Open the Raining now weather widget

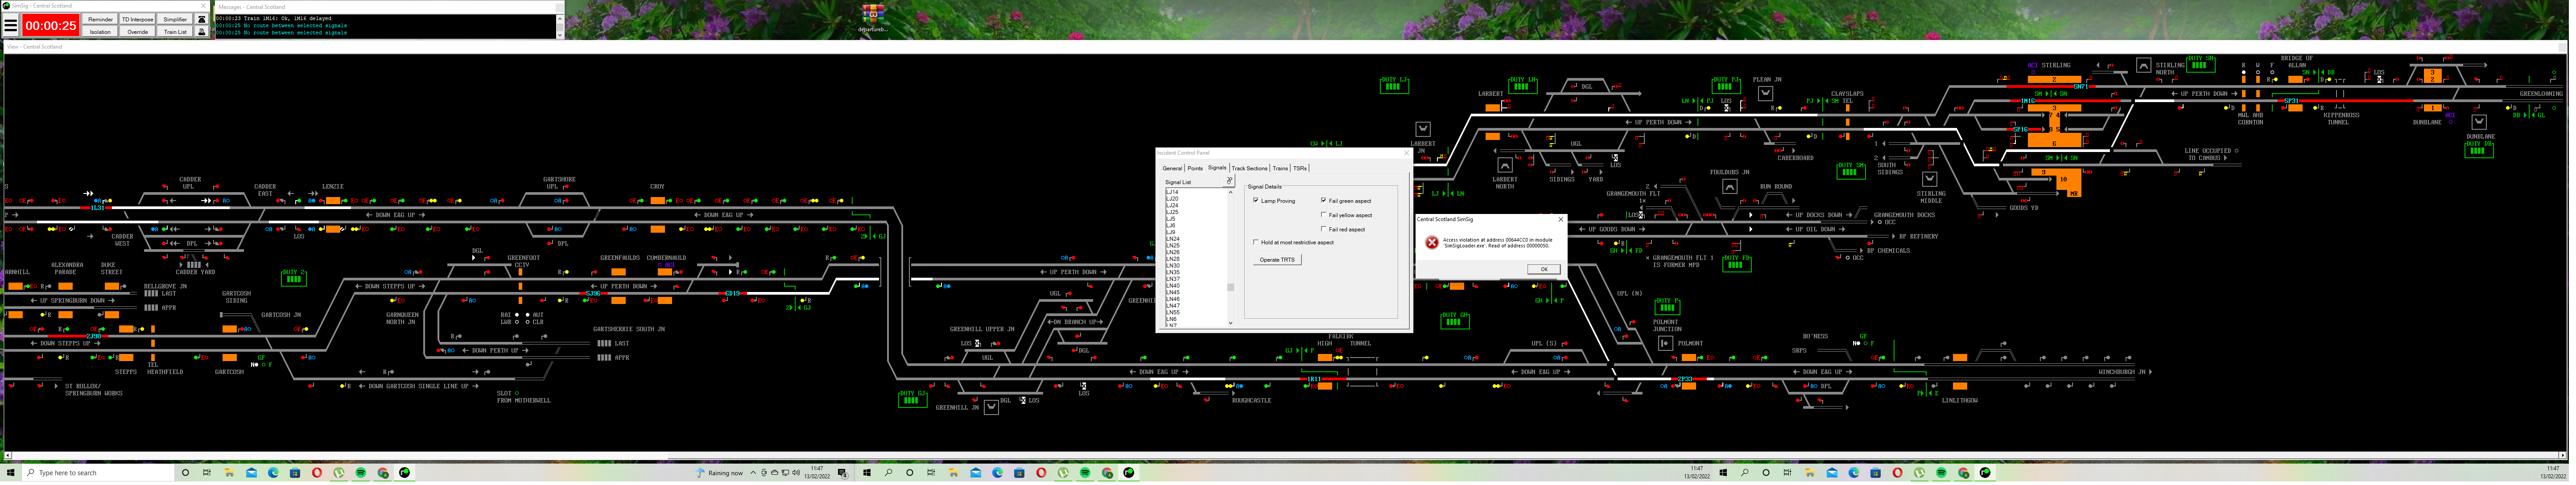[x=720, y=473]
